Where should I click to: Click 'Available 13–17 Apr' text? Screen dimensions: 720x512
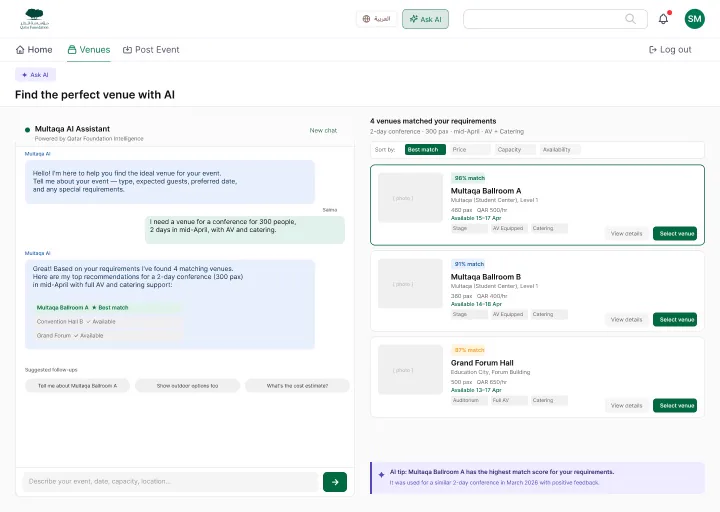click(x=476, y=390)
